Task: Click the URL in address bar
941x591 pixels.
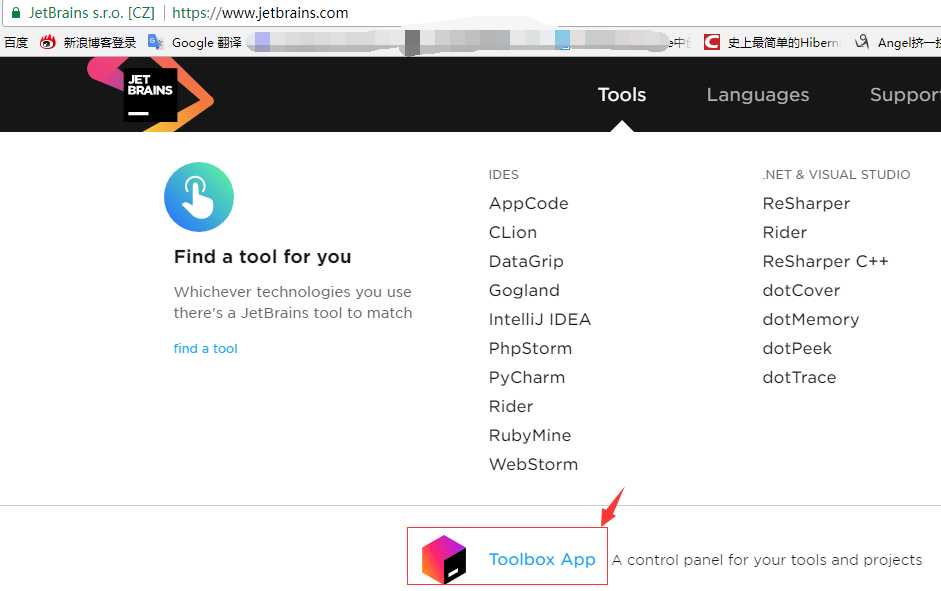Action: pos(260,13)
